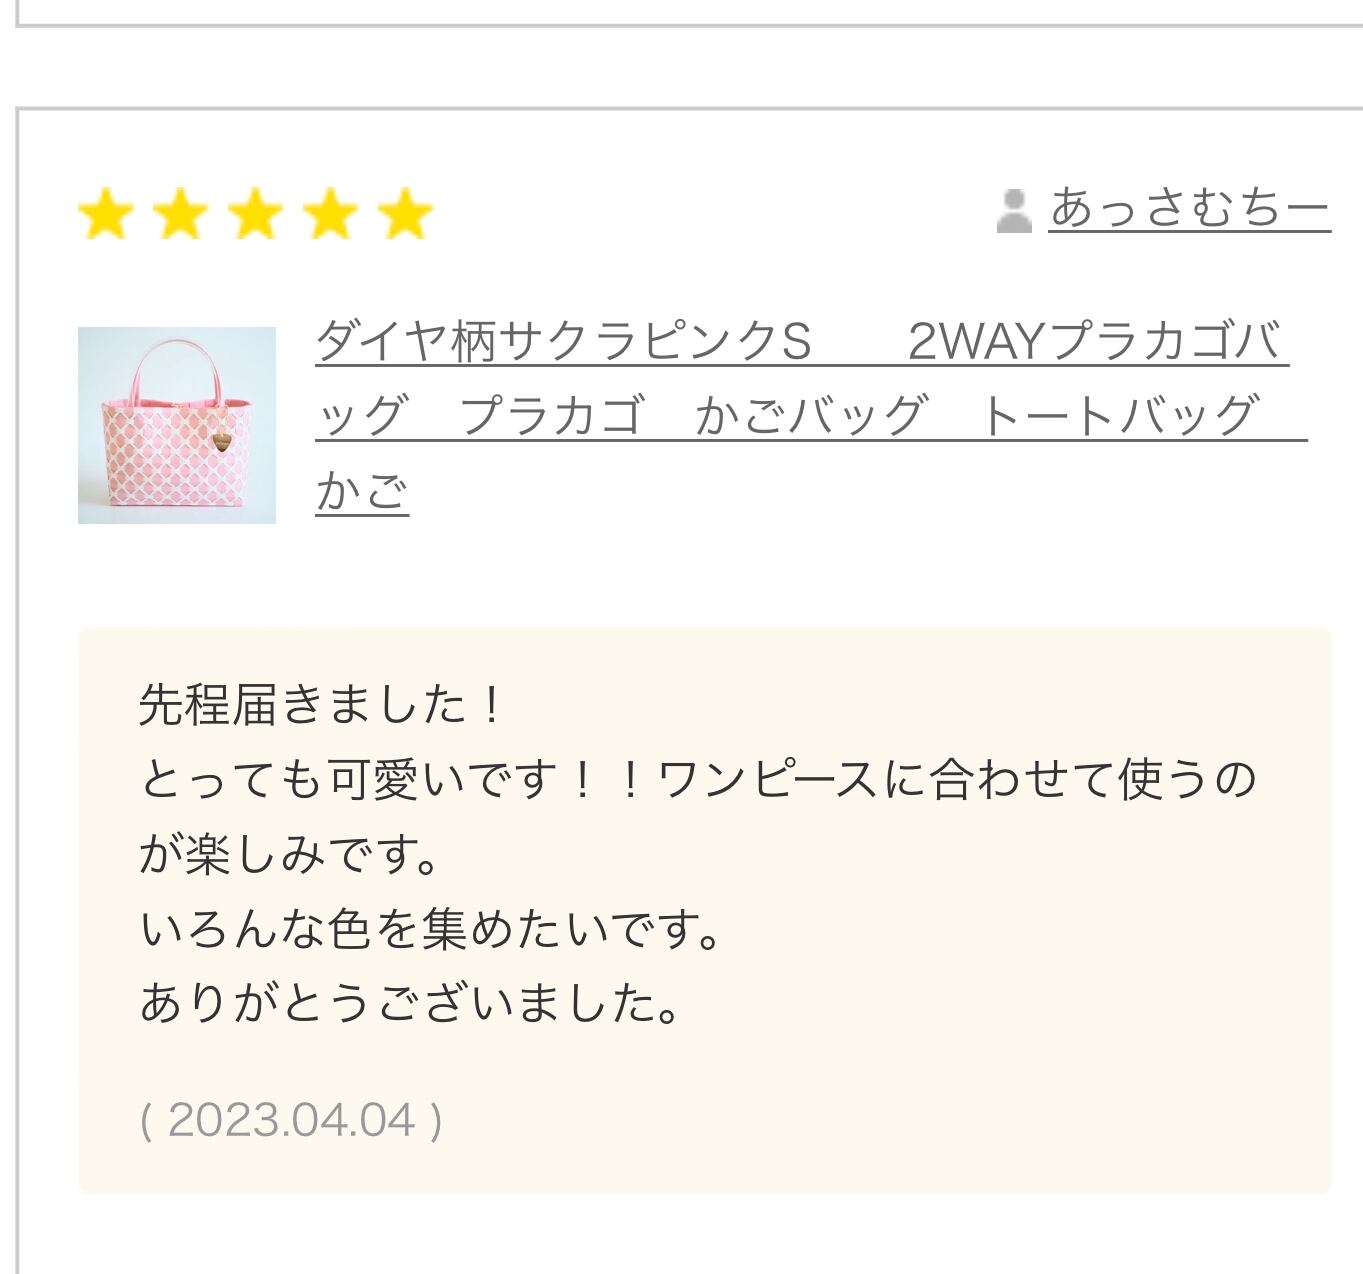The height and width of the screenshot is (1274, 1363).
Task: Click トートバッグ in the product title
Action: pyautogui.click(x=1118, y=416)
